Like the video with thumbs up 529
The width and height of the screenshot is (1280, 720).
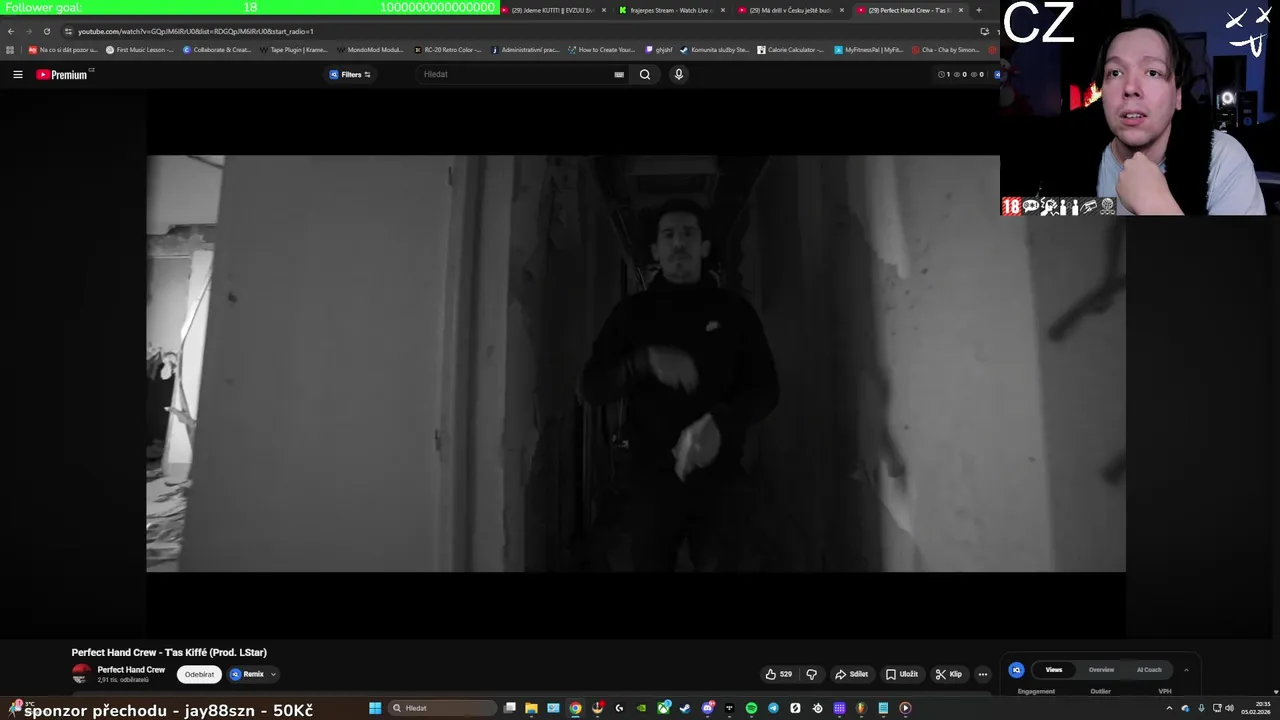click(x=779, y=674)
